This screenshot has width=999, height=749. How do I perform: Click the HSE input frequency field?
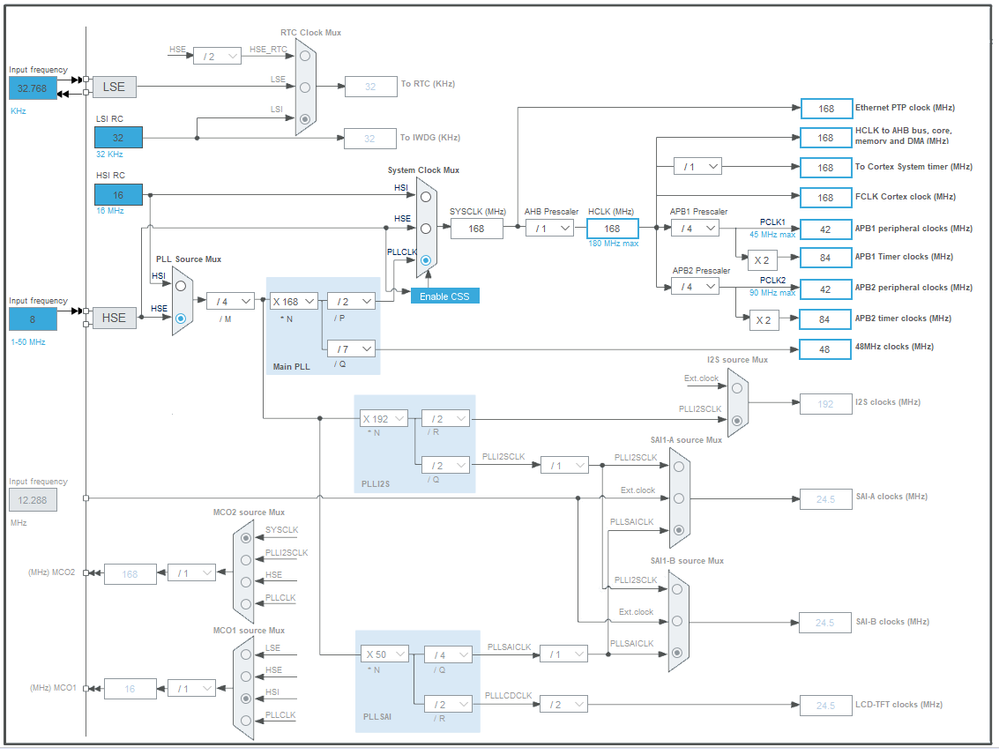click(33, 319)
